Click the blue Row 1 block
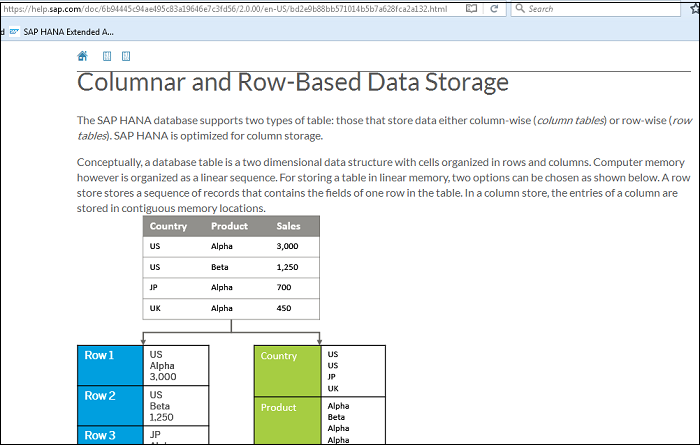The height and width of the screenshot is (445, 700). pyautogui.click(x=112, y=365)
